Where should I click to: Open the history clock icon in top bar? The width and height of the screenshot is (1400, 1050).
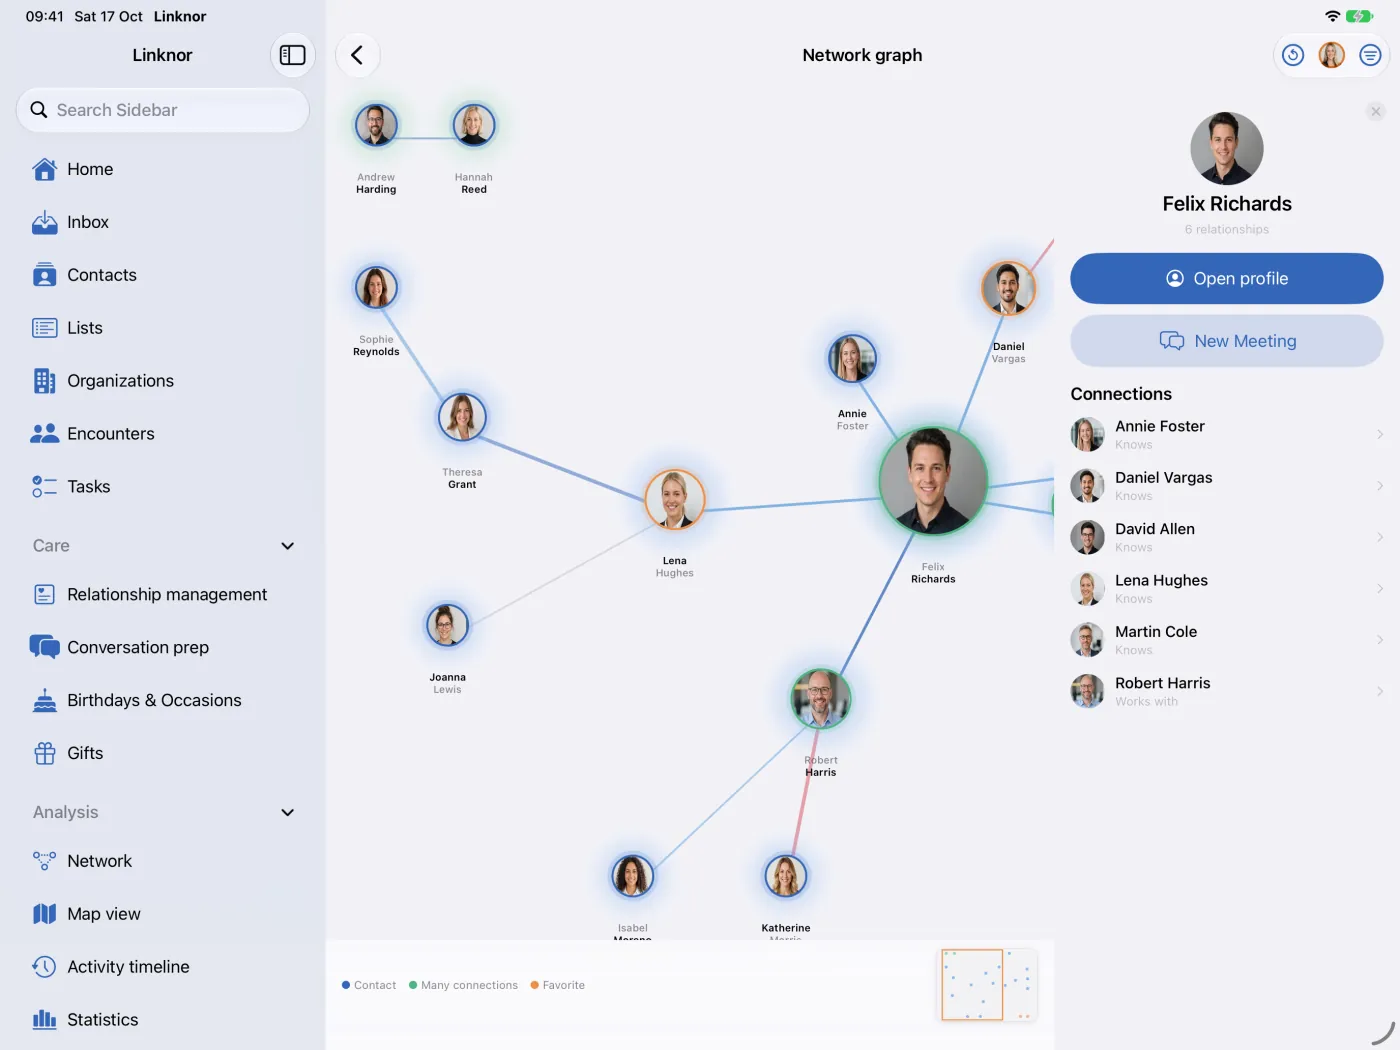pos(1293,55)
